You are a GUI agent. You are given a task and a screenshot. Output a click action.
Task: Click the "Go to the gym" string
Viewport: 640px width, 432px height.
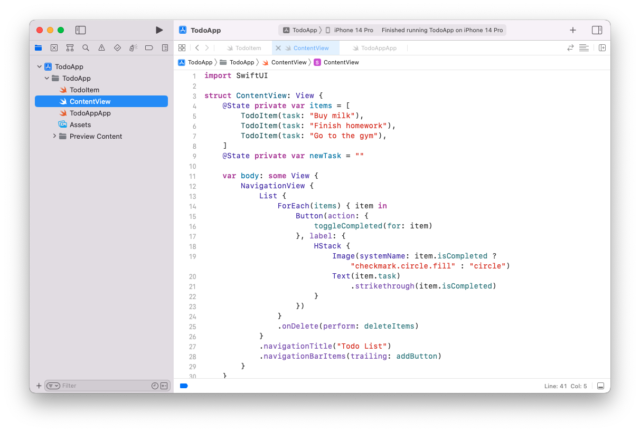point(343,136)
